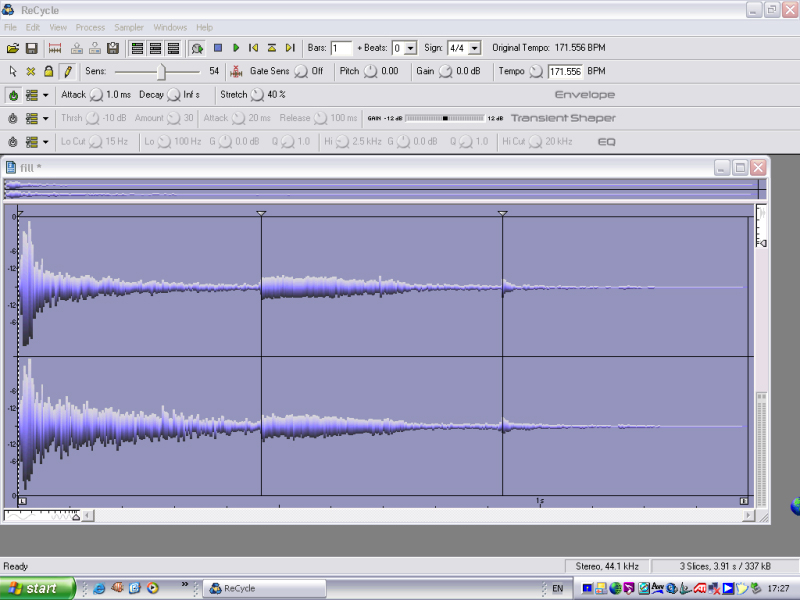Click the Preview toggle icon
The height and width of the screenshot is (600, 800).
click(197, 48)
